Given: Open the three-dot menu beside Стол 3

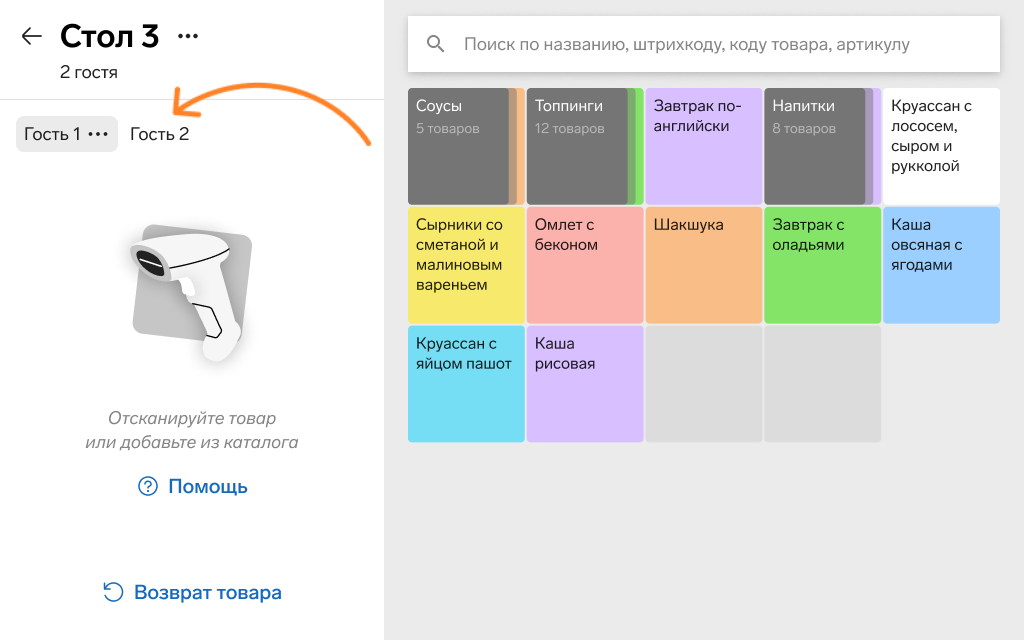Looking at the screenshot, I should [188, 36].
